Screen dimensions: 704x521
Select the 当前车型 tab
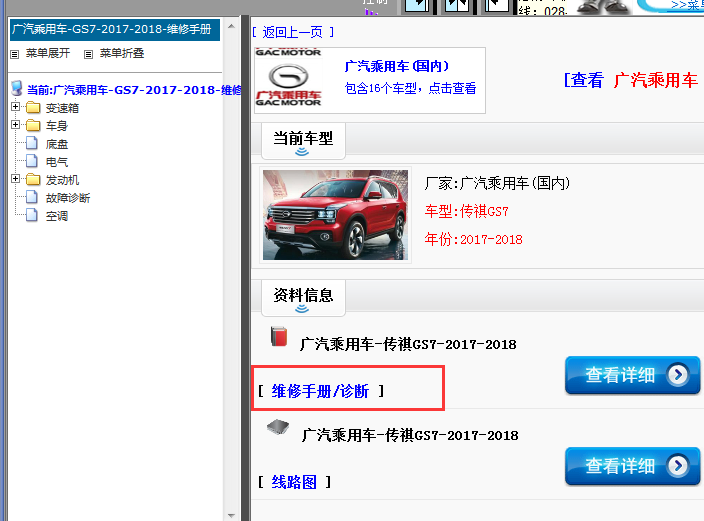pos(303,141)
